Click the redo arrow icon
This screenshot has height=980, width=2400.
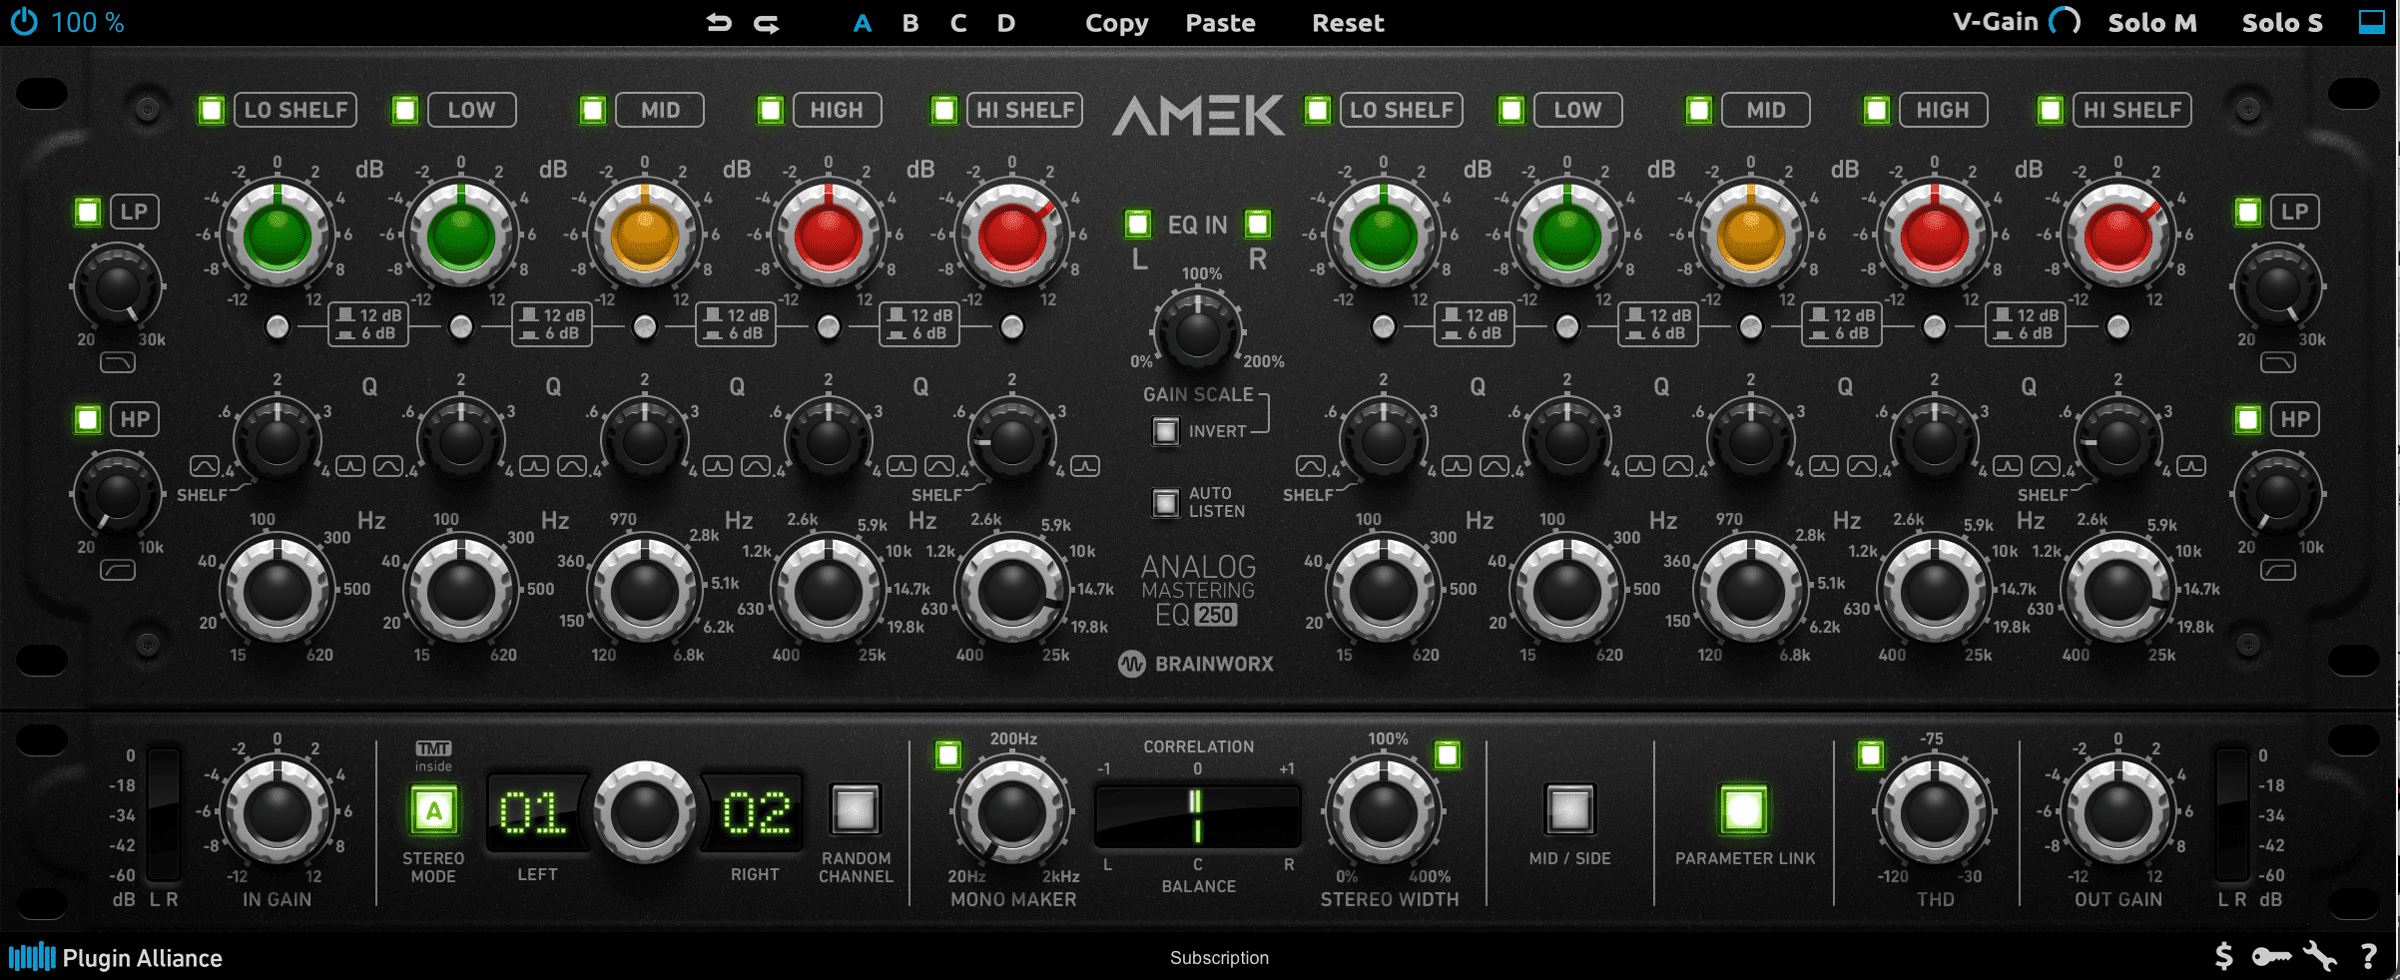click(767, 23)
